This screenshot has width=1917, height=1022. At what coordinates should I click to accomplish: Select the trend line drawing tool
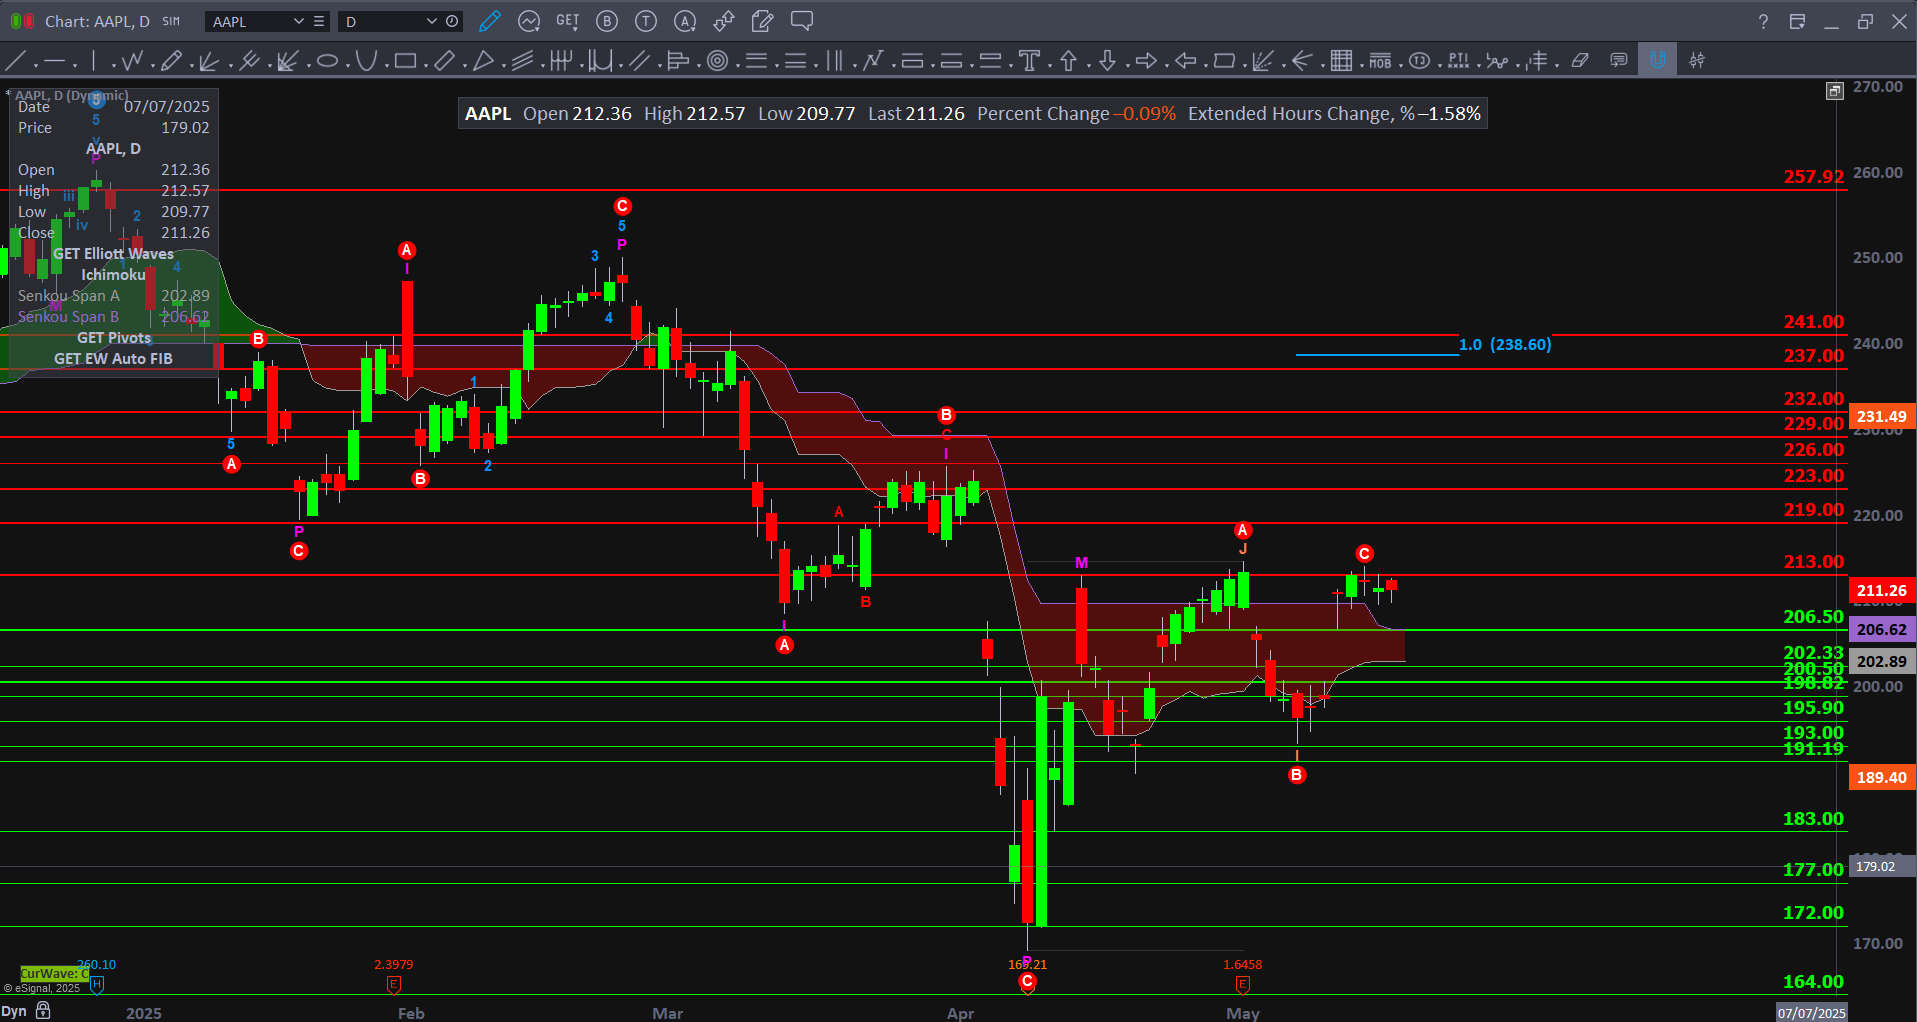[15, 61]
